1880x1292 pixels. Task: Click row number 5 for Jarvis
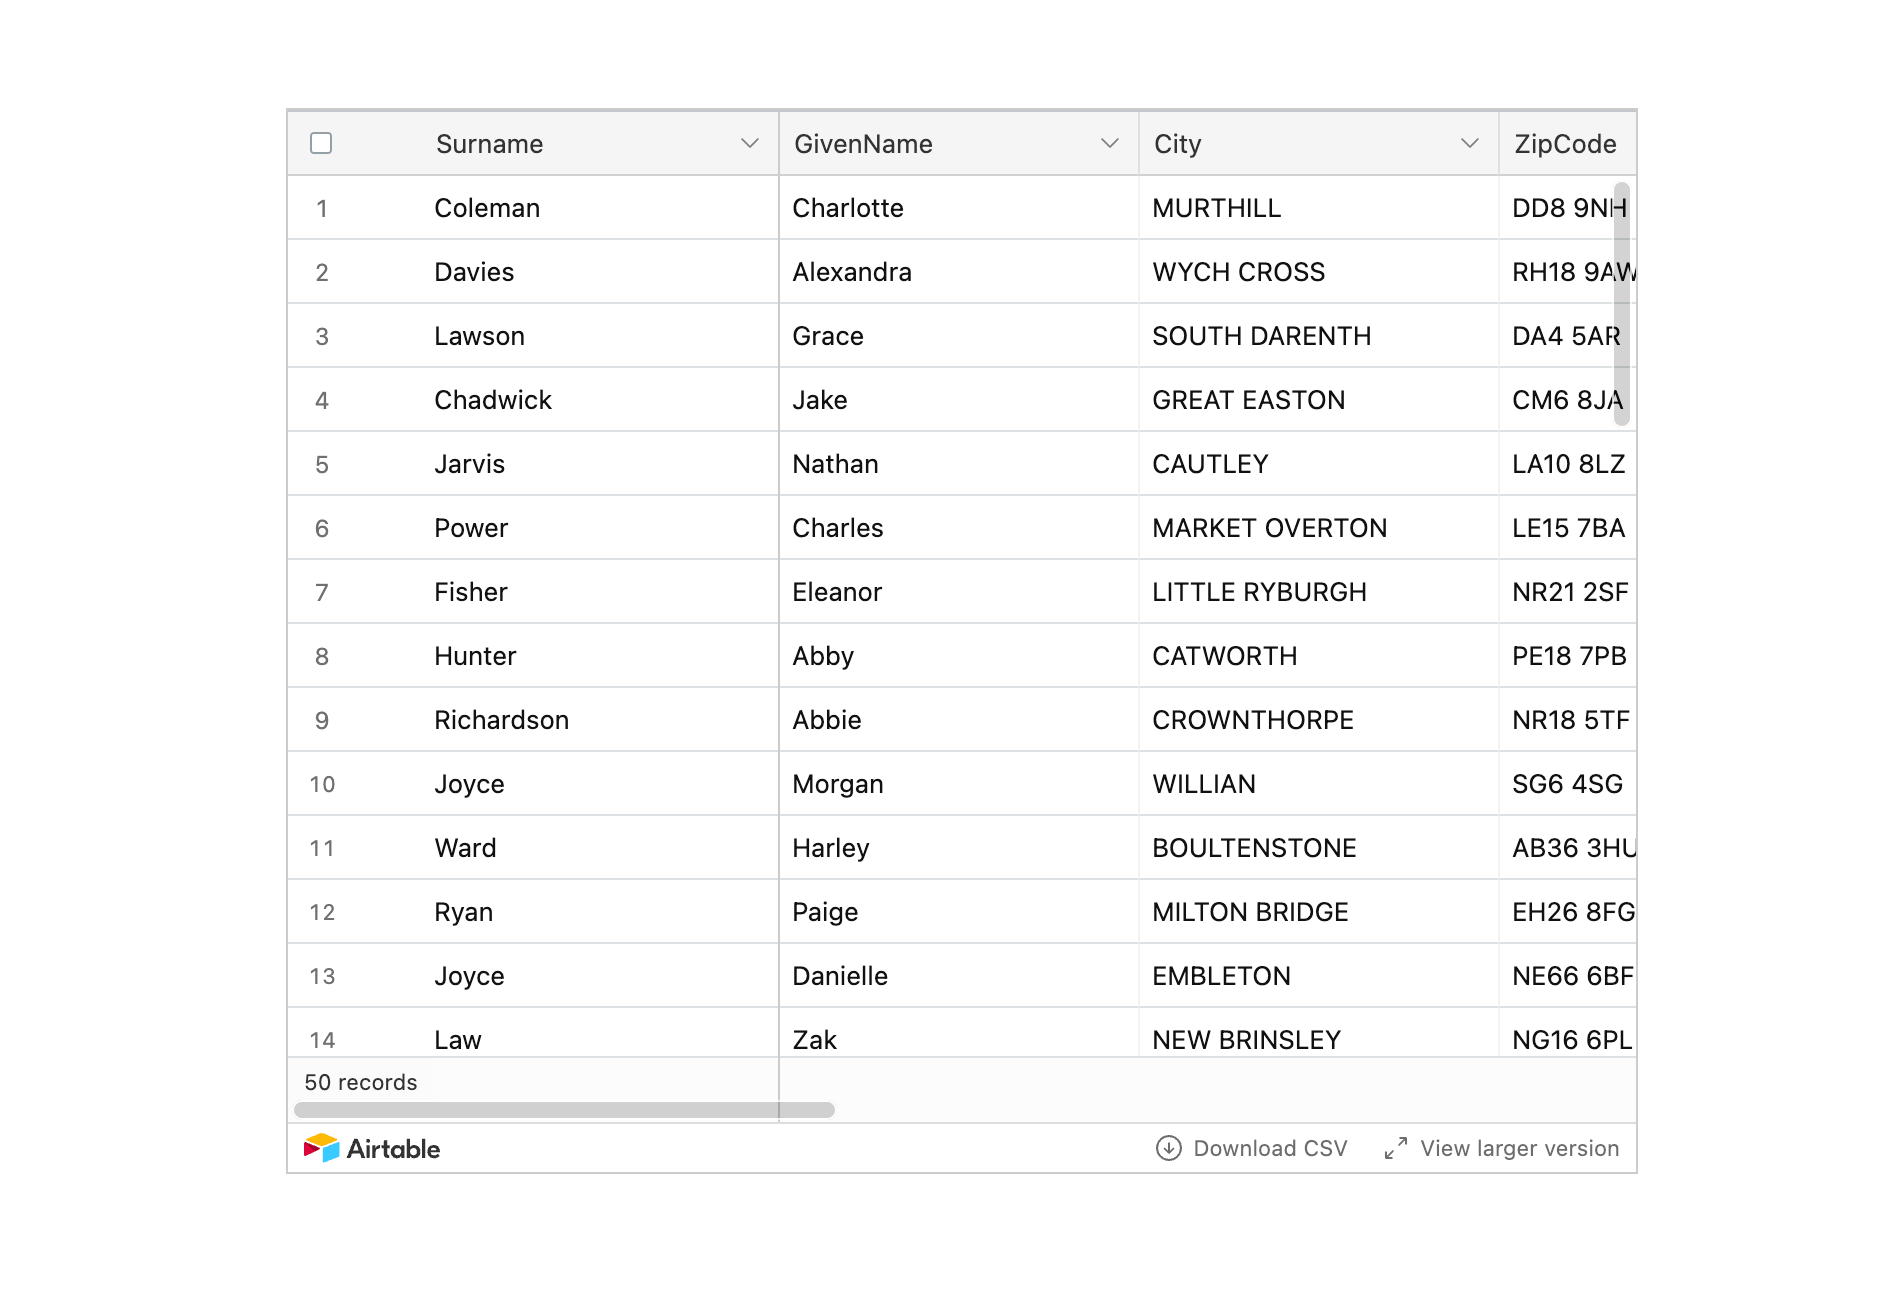pyautogui.click(x=322, y=464)
